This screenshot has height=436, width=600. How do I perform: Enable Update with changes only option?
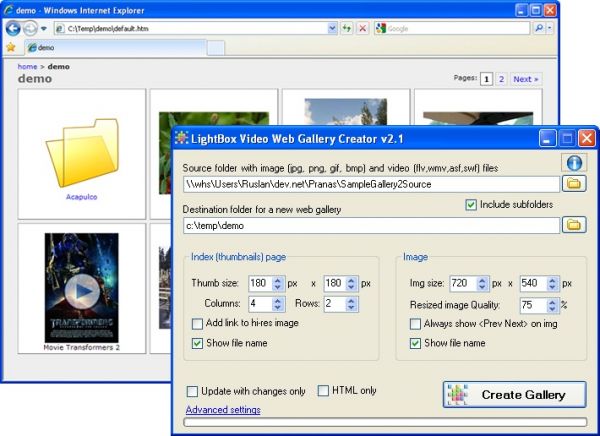(192, 391)
